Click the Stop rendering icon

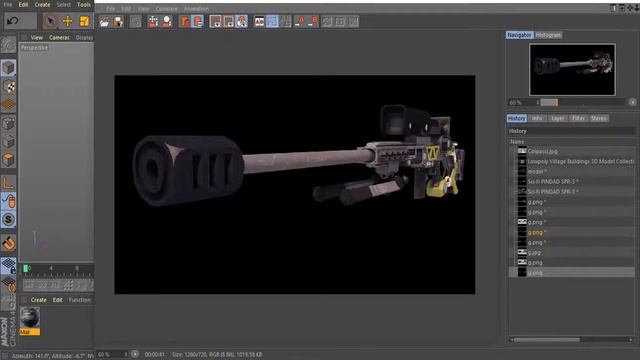[136, 22]
